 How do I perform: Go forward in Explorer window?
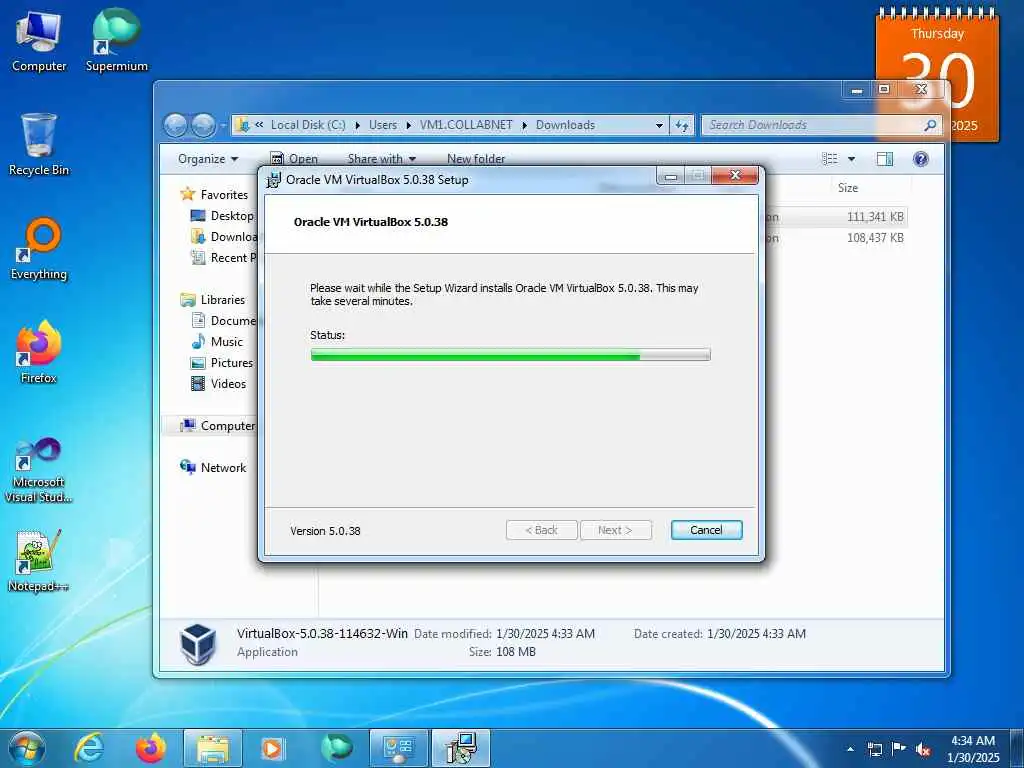203,125
